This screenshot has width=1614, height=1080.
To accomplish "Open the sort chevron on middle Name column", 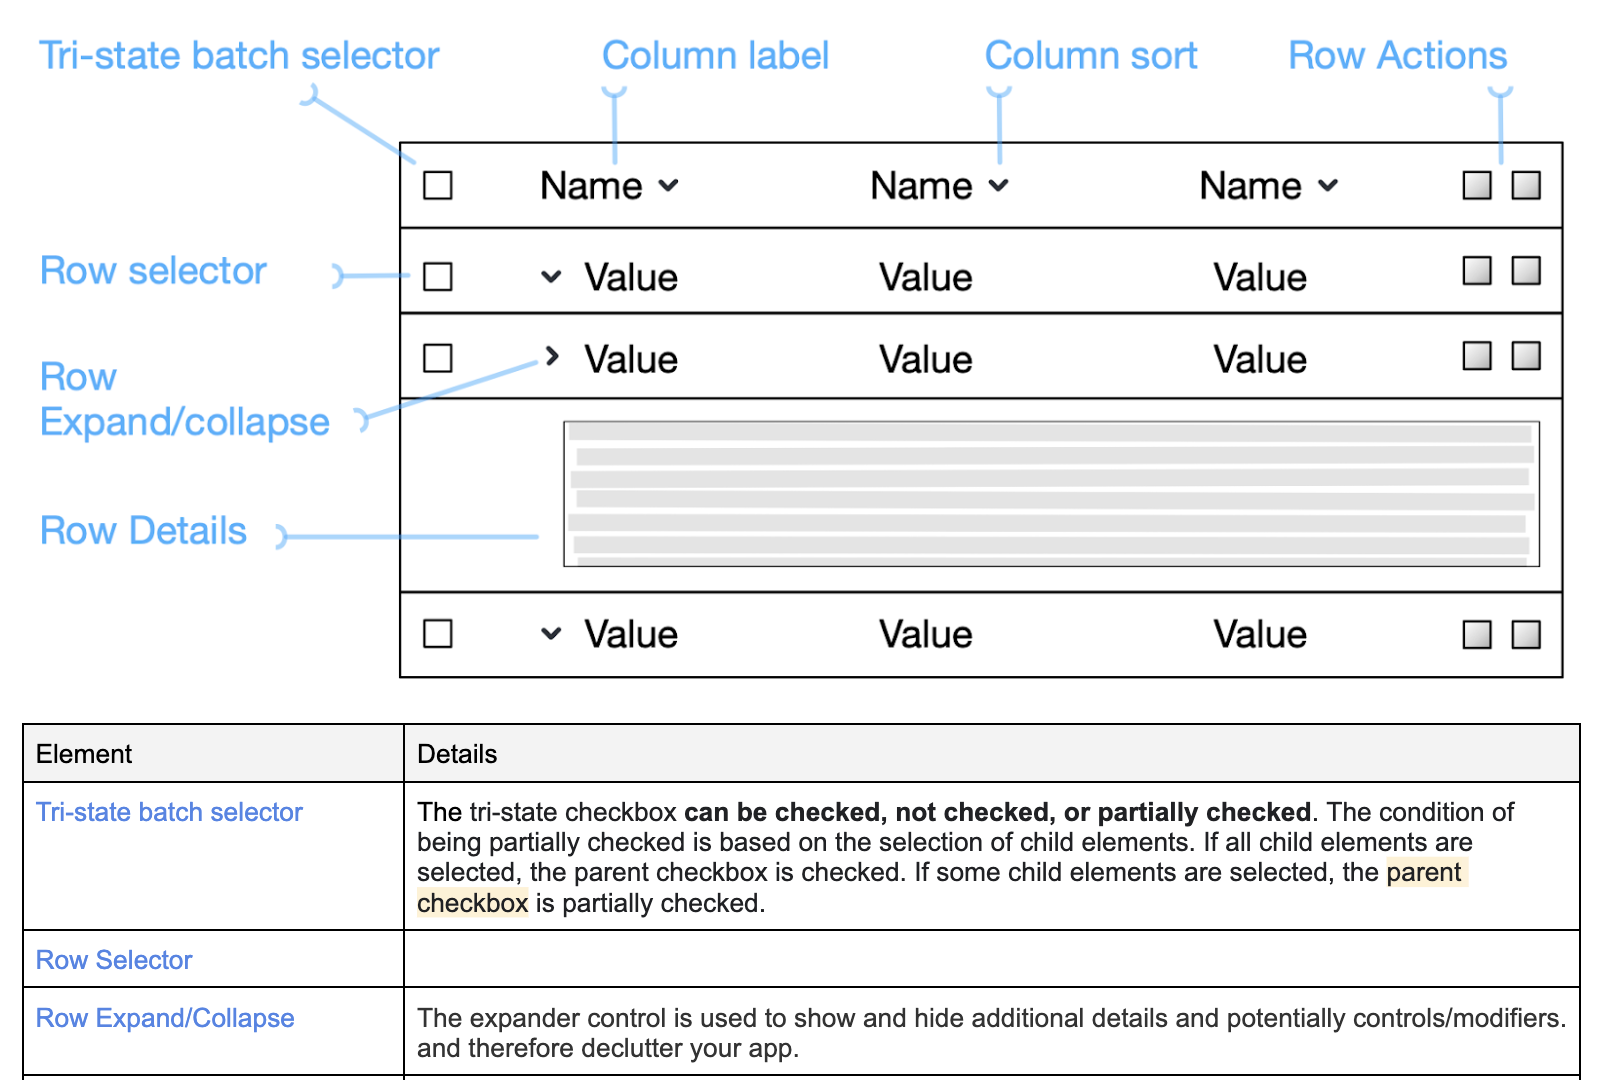I will click(x=999, y=186).
